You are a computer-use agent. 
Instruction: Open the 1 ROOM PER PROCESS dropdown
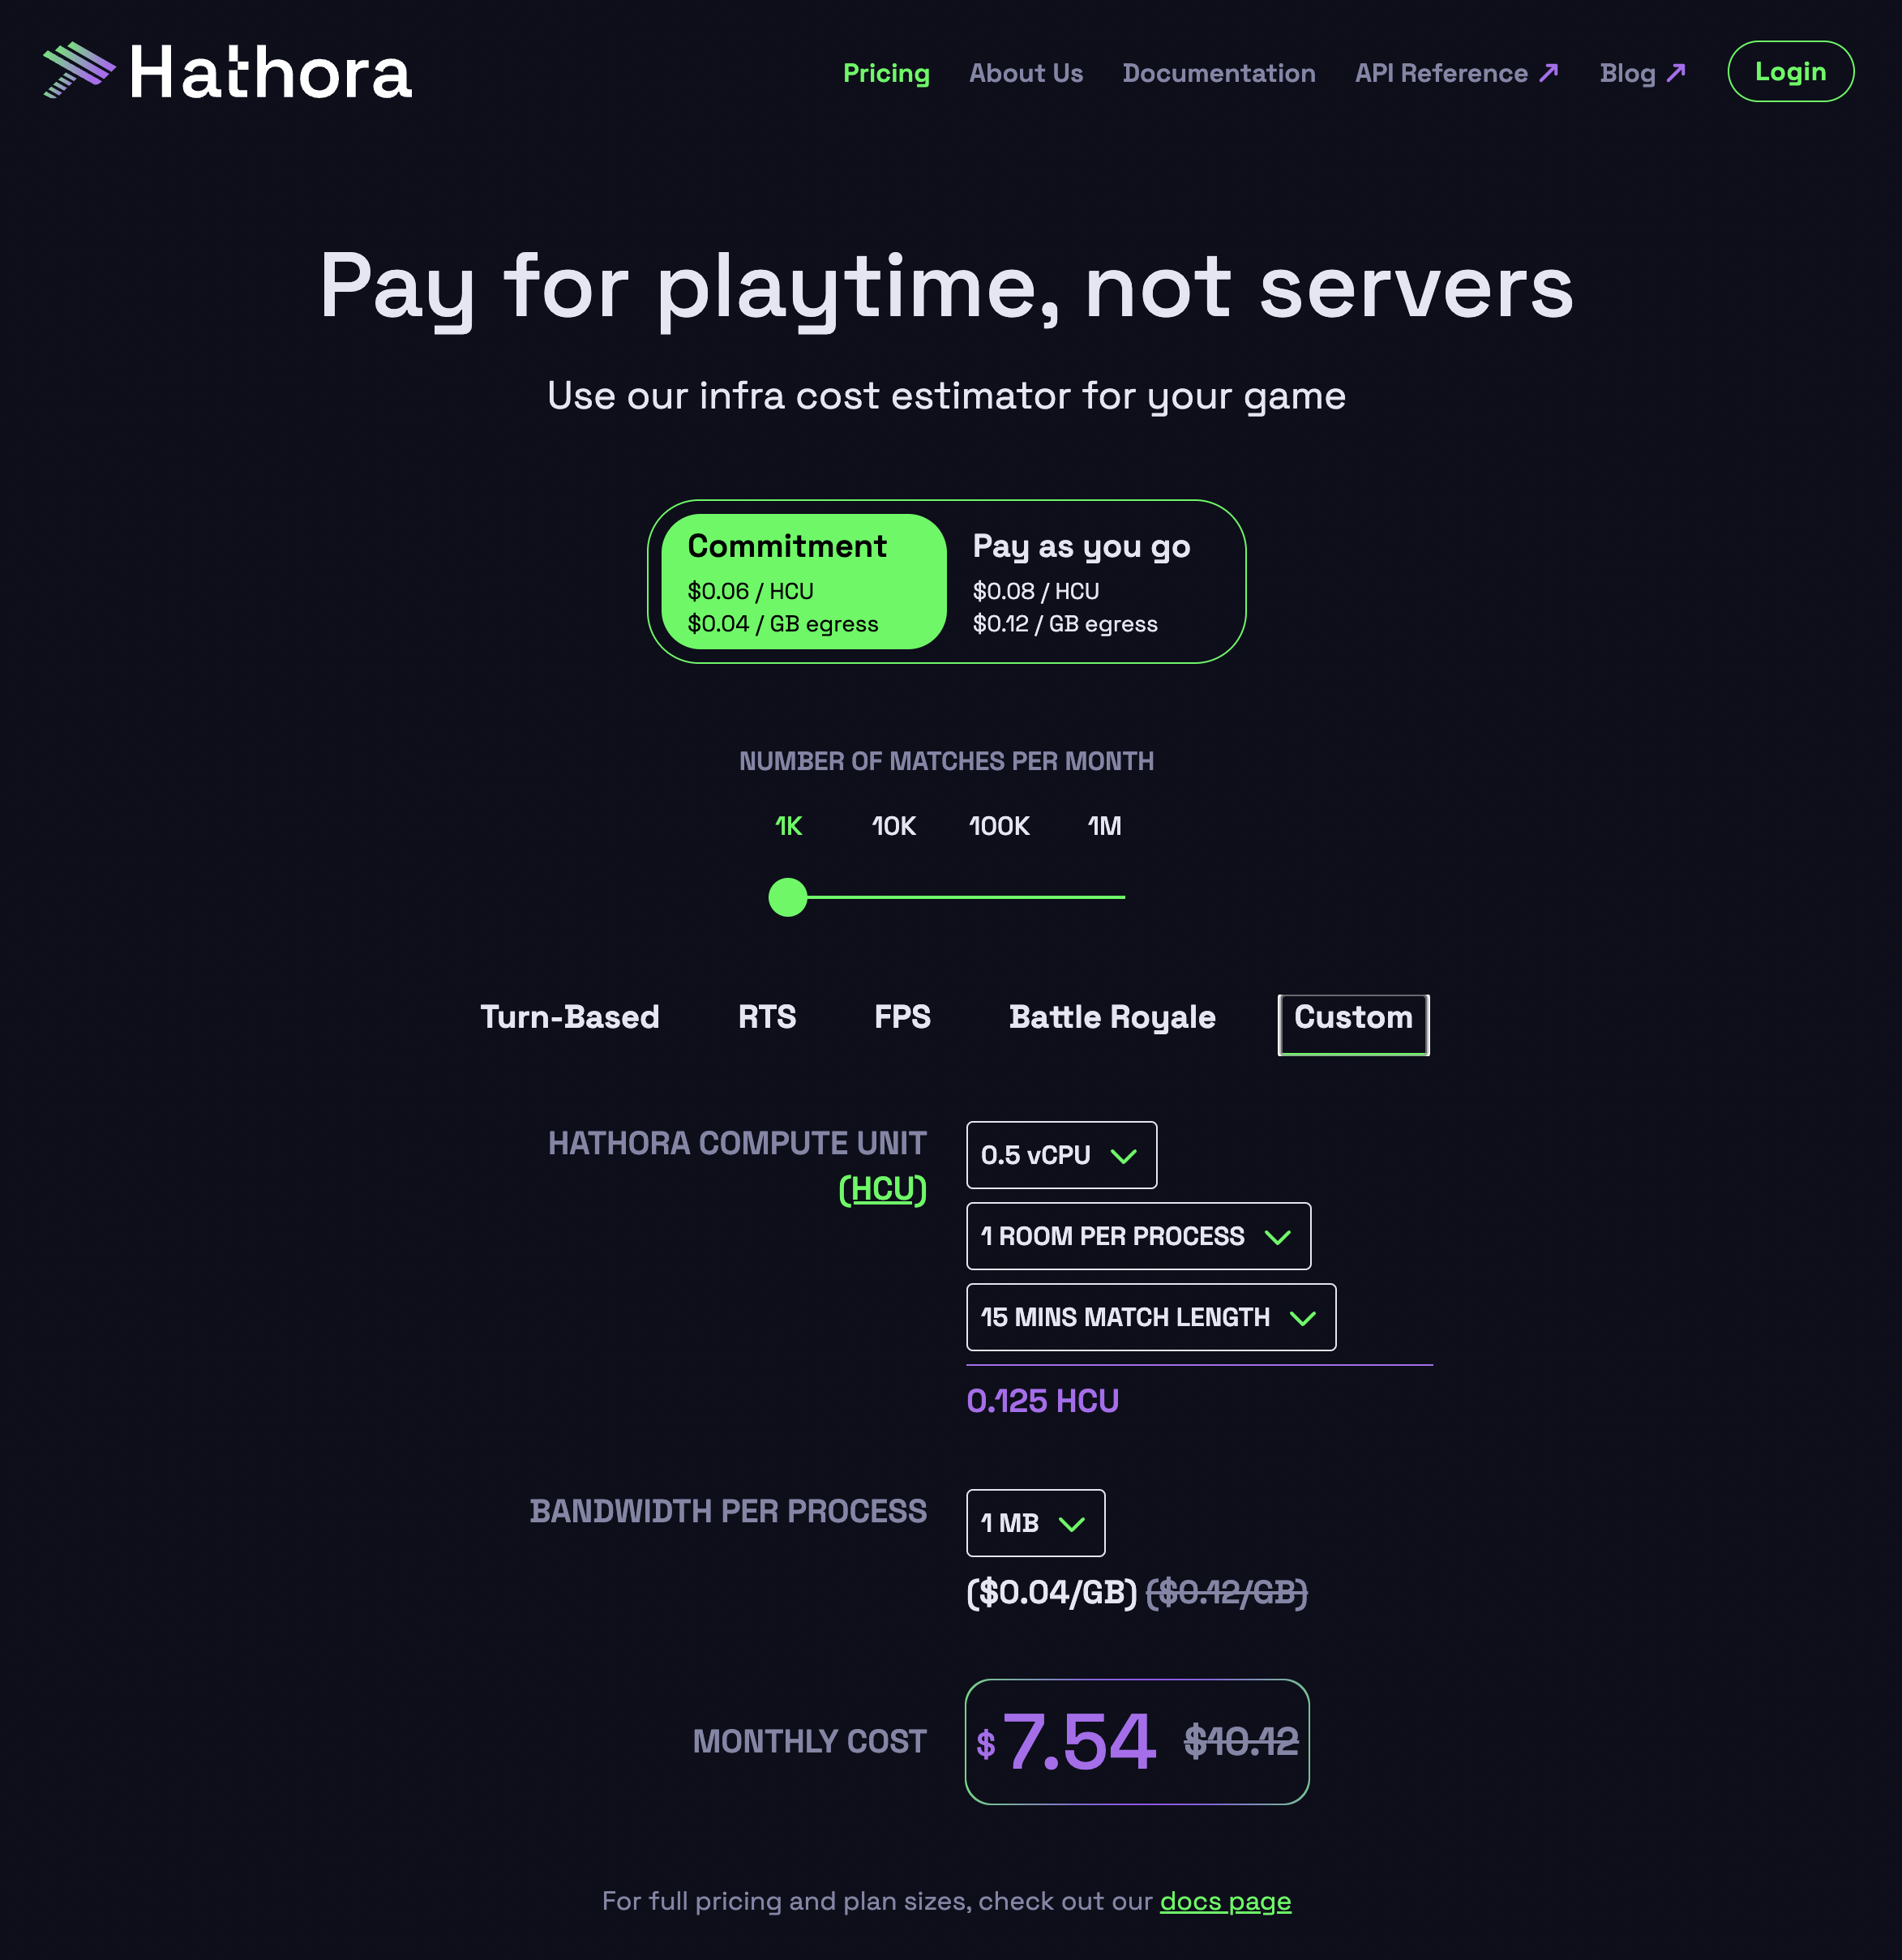coord(1138,1236)
